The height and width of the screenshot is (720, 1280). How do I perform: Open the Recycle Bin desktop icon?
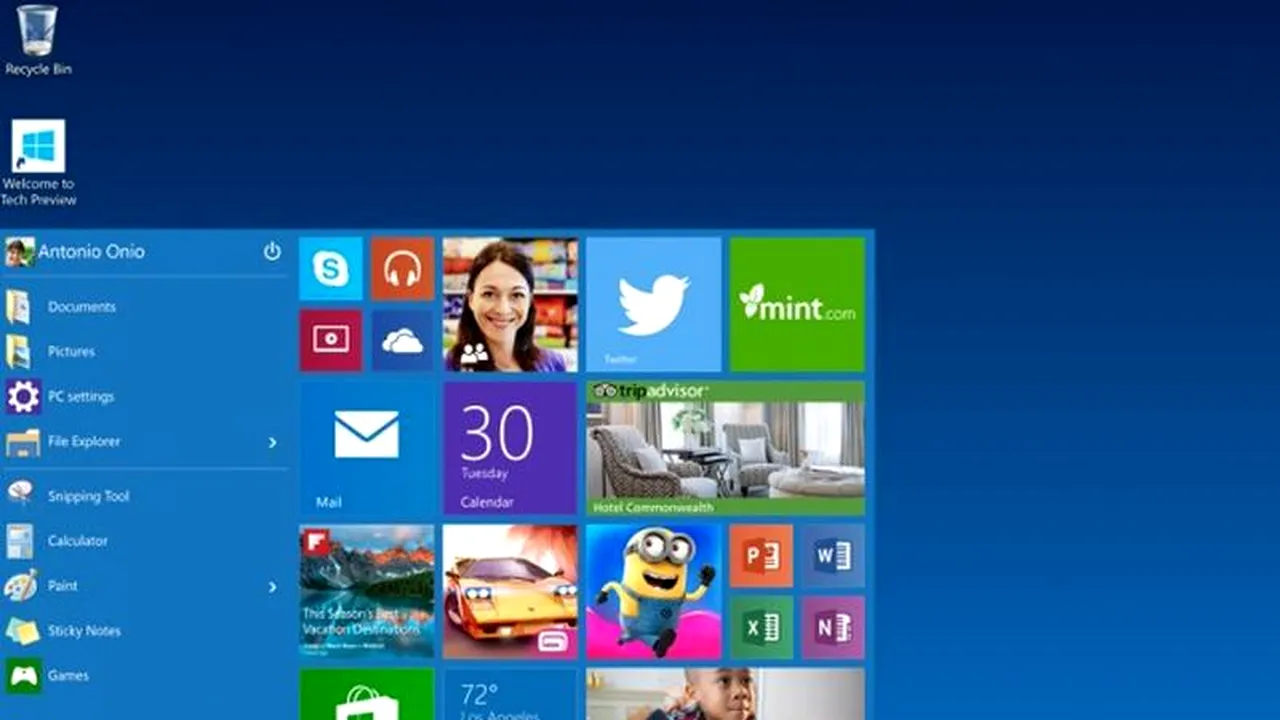(x=38, y=41)
